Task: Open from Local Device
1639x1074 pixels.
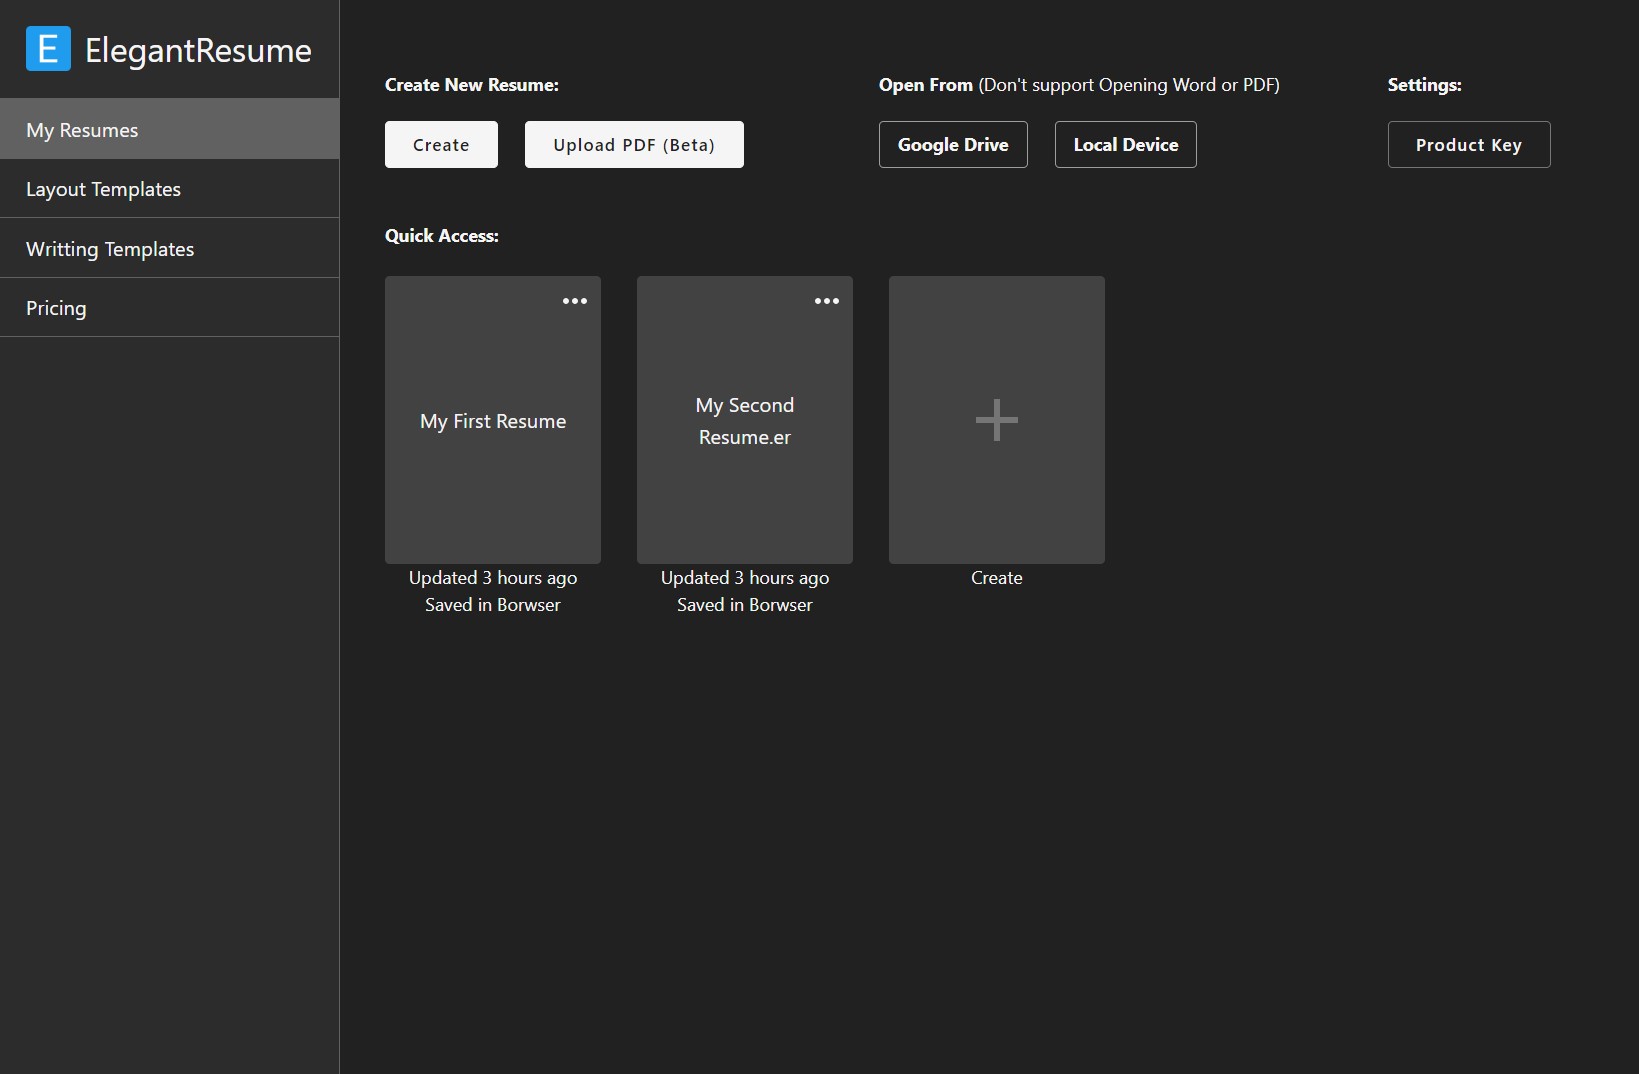Action: point(1126,145)
